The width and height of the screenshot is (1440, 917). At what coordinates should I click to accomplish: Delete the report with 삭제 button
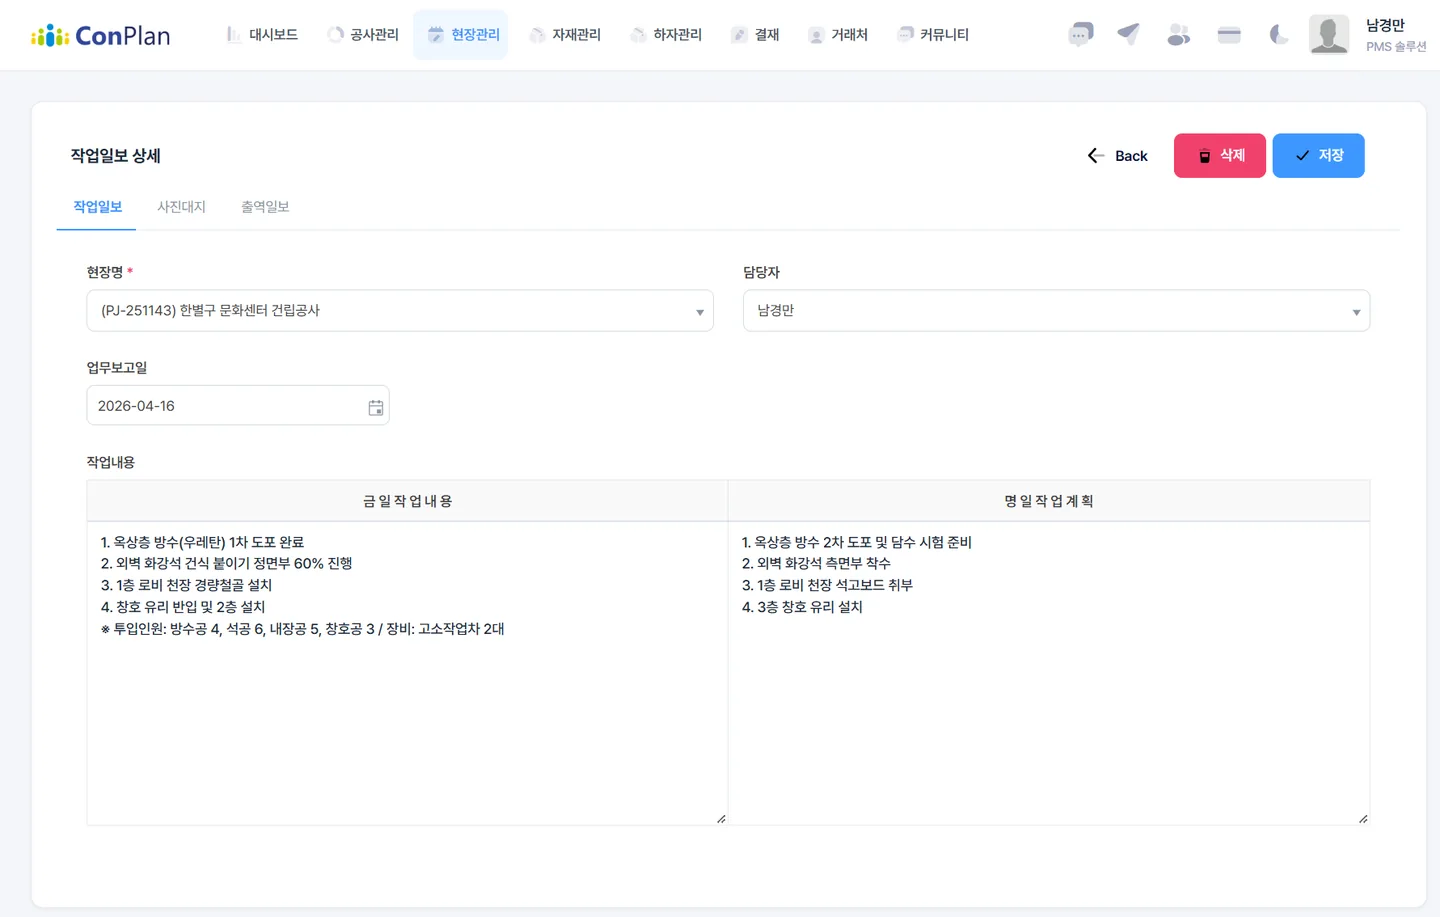pos(1220,156)
